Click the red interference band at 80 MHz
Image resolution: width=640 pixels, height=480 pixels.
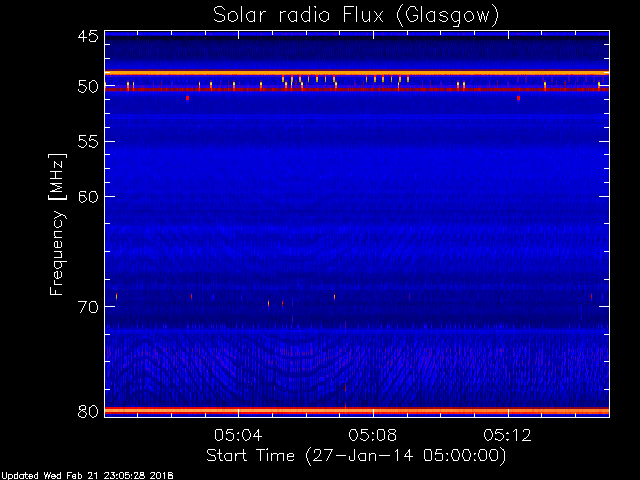coord(357,411)
